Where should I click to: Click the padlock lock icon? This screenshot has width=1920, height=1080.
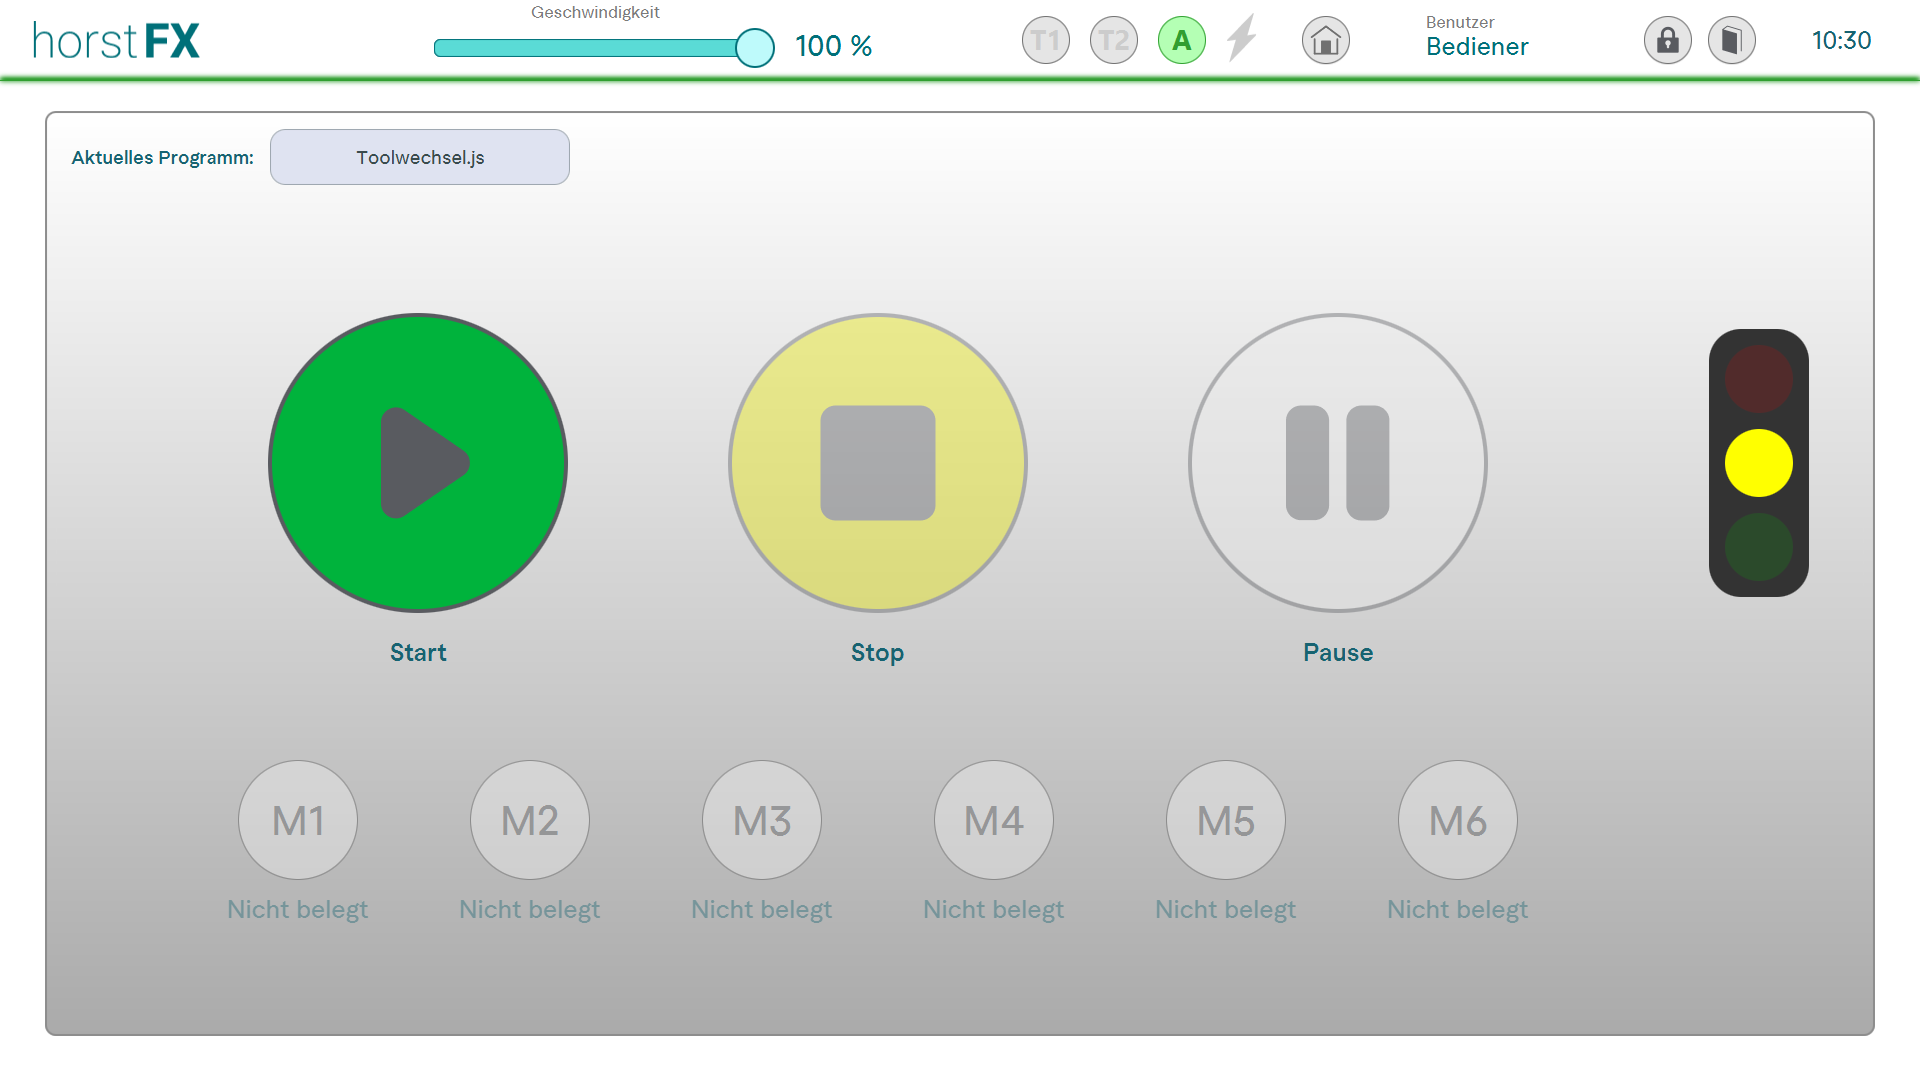coord(1667,41)
